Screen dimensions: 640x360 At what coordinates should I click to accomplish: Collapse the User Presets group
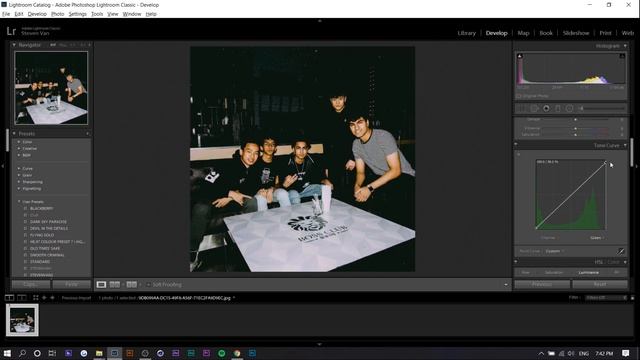[x=19, y=202]
